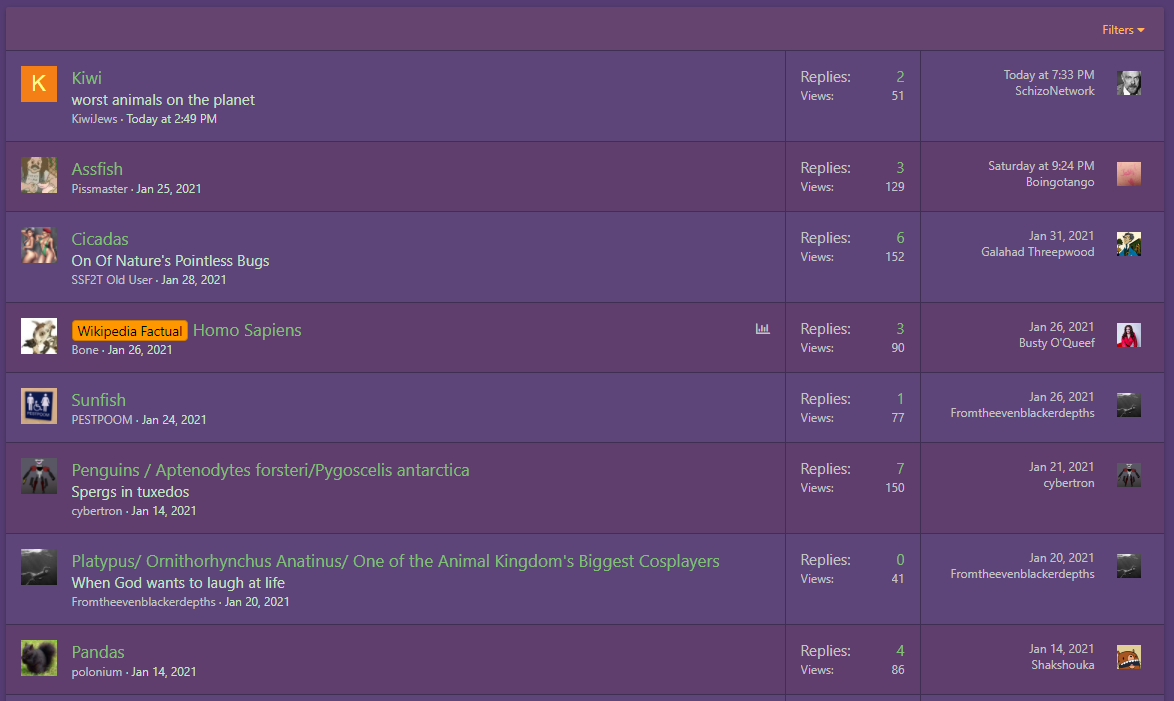Click the KiwiJews username link
The width and height of the screenshot is (1174, 701).
[x=94, y=119]
